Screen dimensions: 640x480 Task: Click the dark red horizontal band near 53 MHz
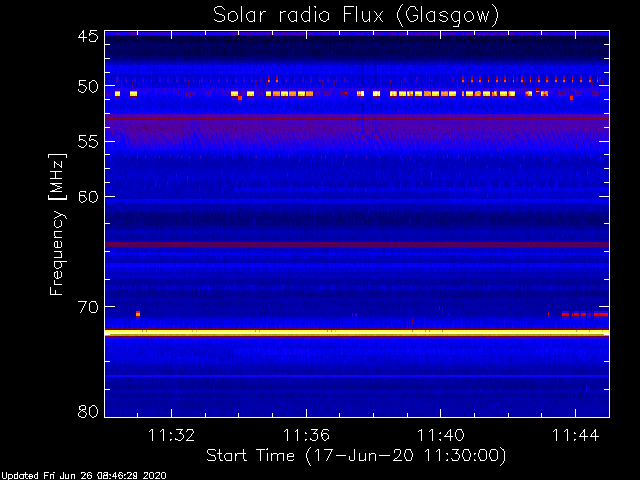357,118
